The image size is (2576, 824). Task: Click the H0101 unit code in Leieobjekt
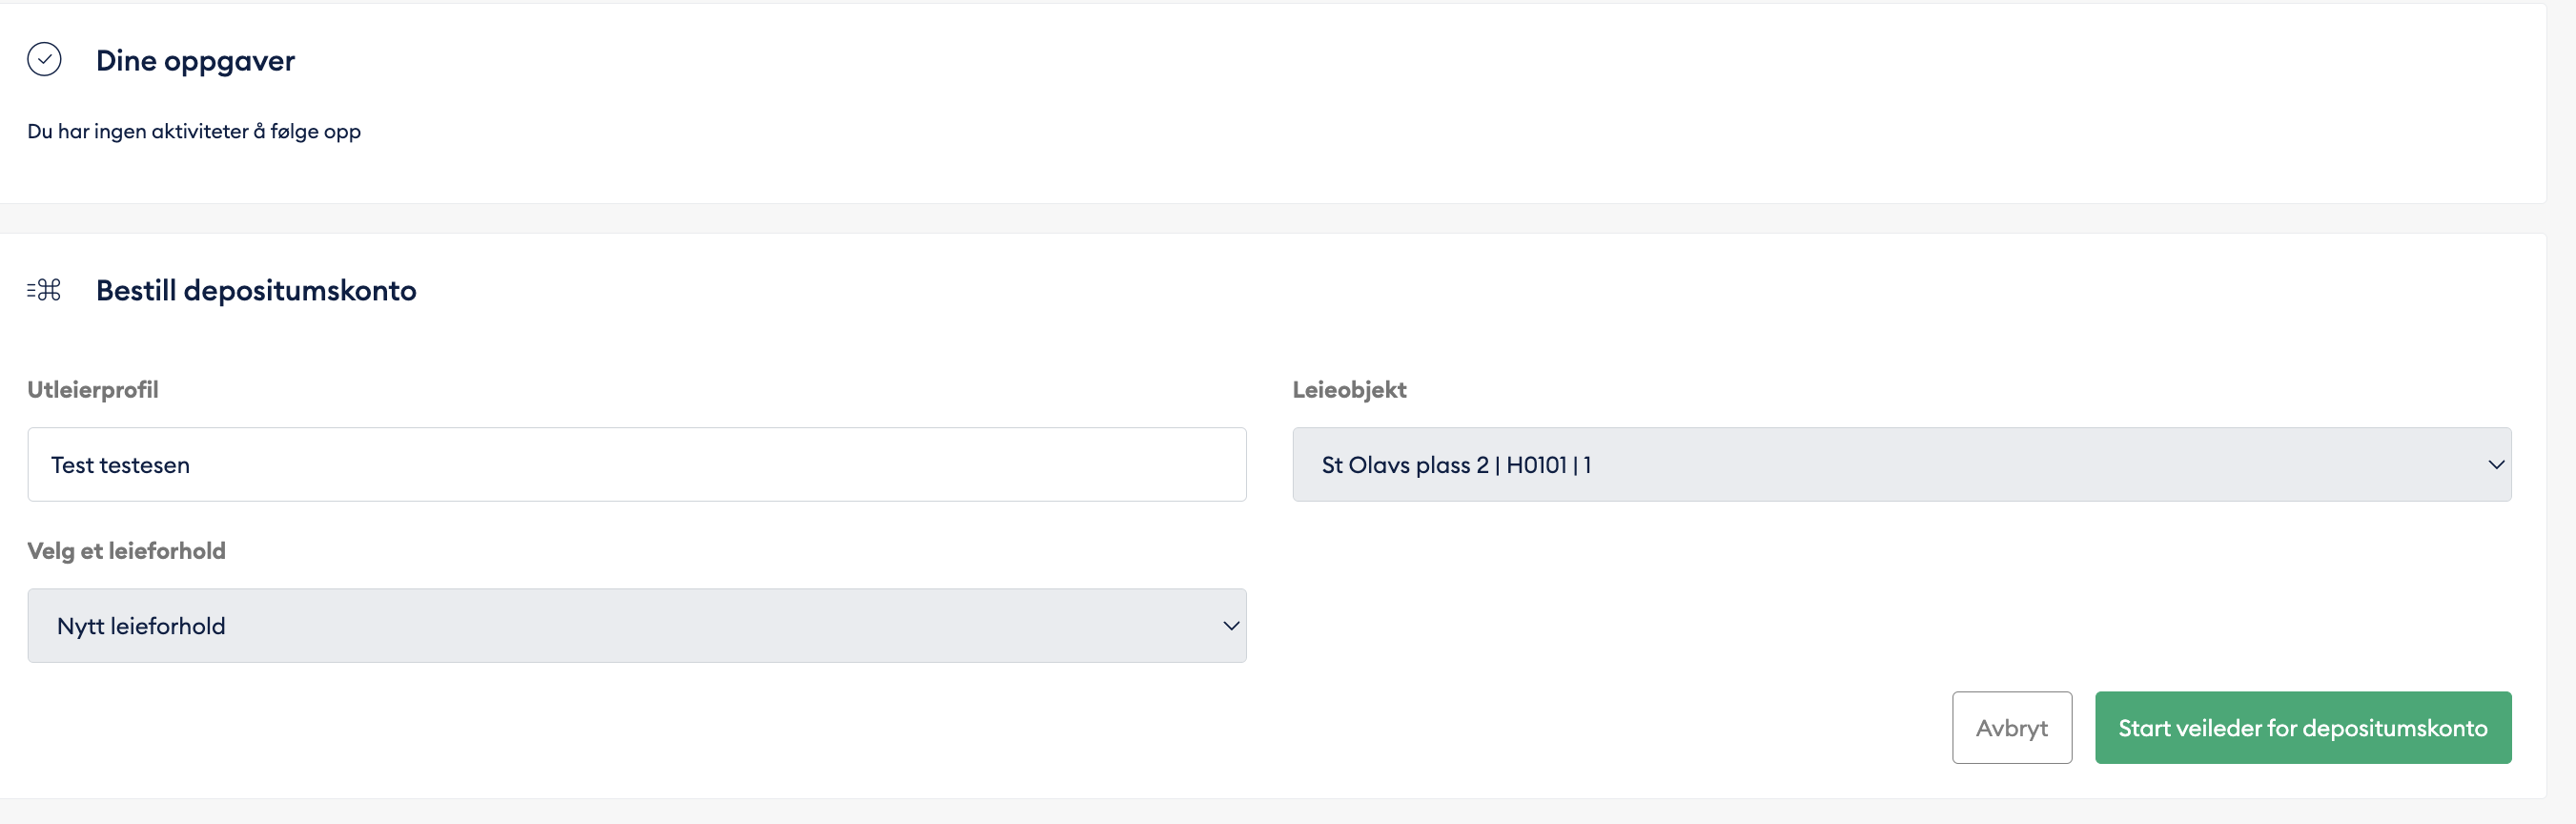1536,465
